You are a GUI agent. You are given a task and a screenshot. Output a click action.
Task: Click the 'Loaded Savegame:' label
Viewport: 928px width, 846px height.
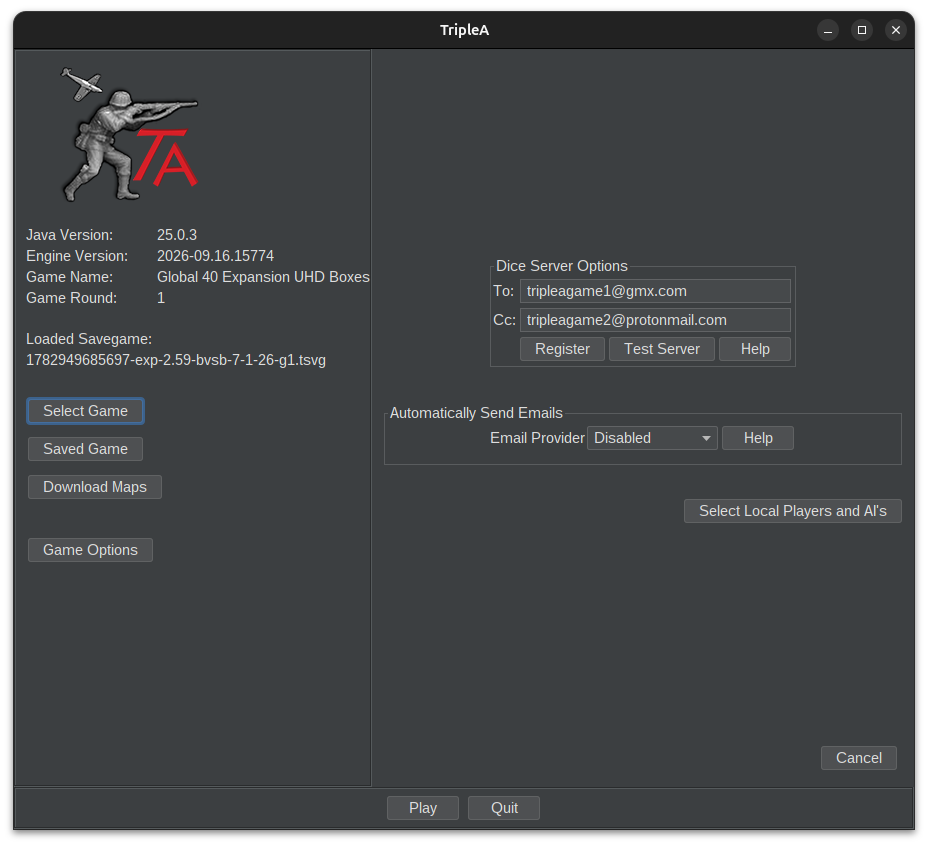[89, 339]
